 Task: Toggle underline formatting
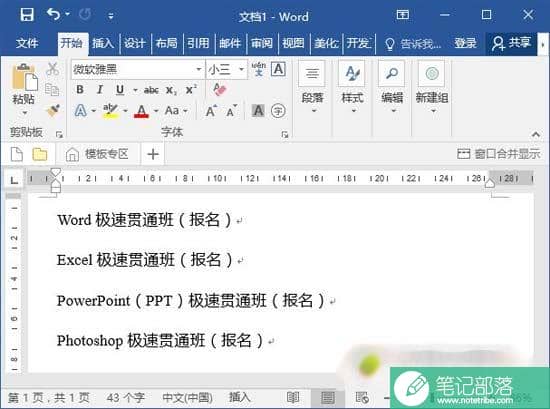pos(120,90)
